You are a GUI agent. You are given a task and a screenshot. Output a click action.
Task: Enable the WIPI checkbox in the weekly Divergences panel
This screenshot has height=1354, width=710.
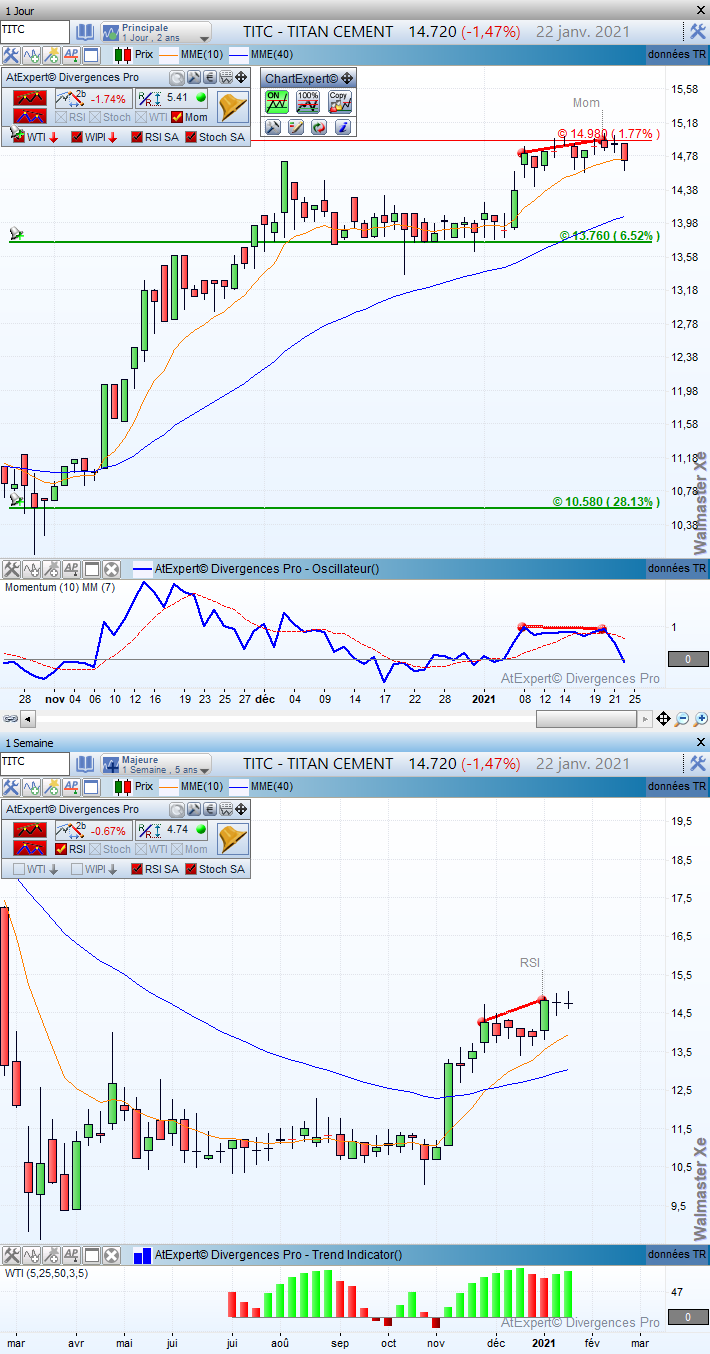[x=77, y=869]
